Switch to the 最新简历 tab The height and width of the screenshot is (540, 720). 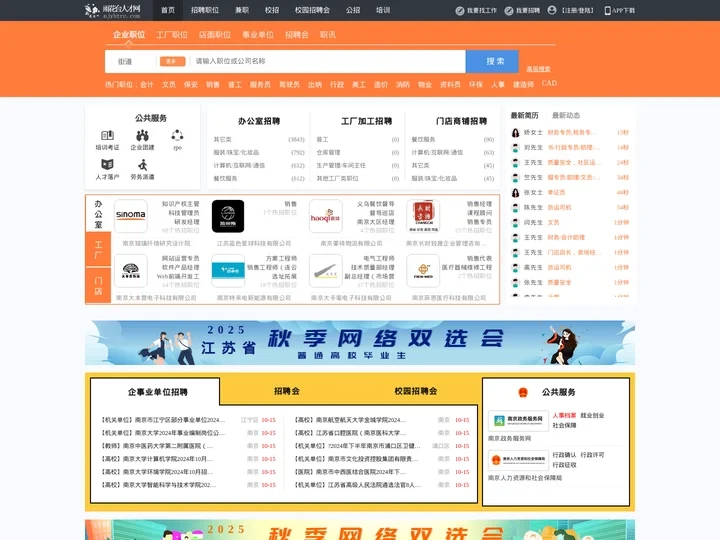[524, 115]
